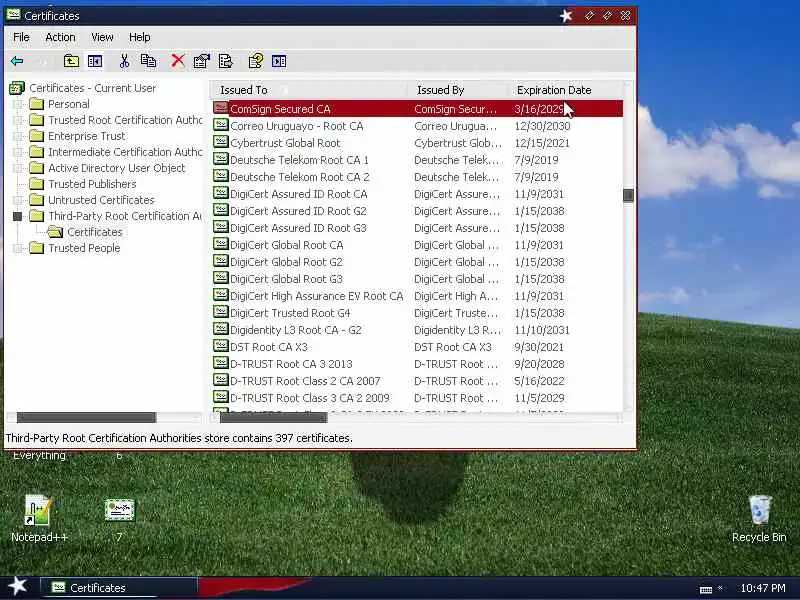The image size is (800, 600).
Task: Select Trusted People in the tree
Action: (x=84, y=248)
